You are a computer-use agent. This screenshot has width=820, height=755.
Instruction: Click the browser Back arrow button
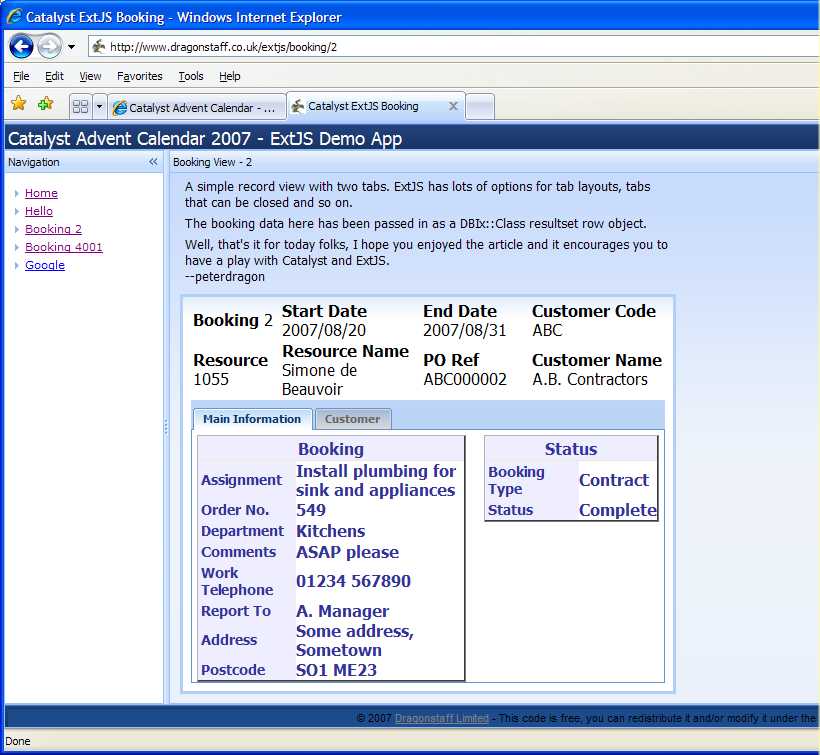coord(22,46)
